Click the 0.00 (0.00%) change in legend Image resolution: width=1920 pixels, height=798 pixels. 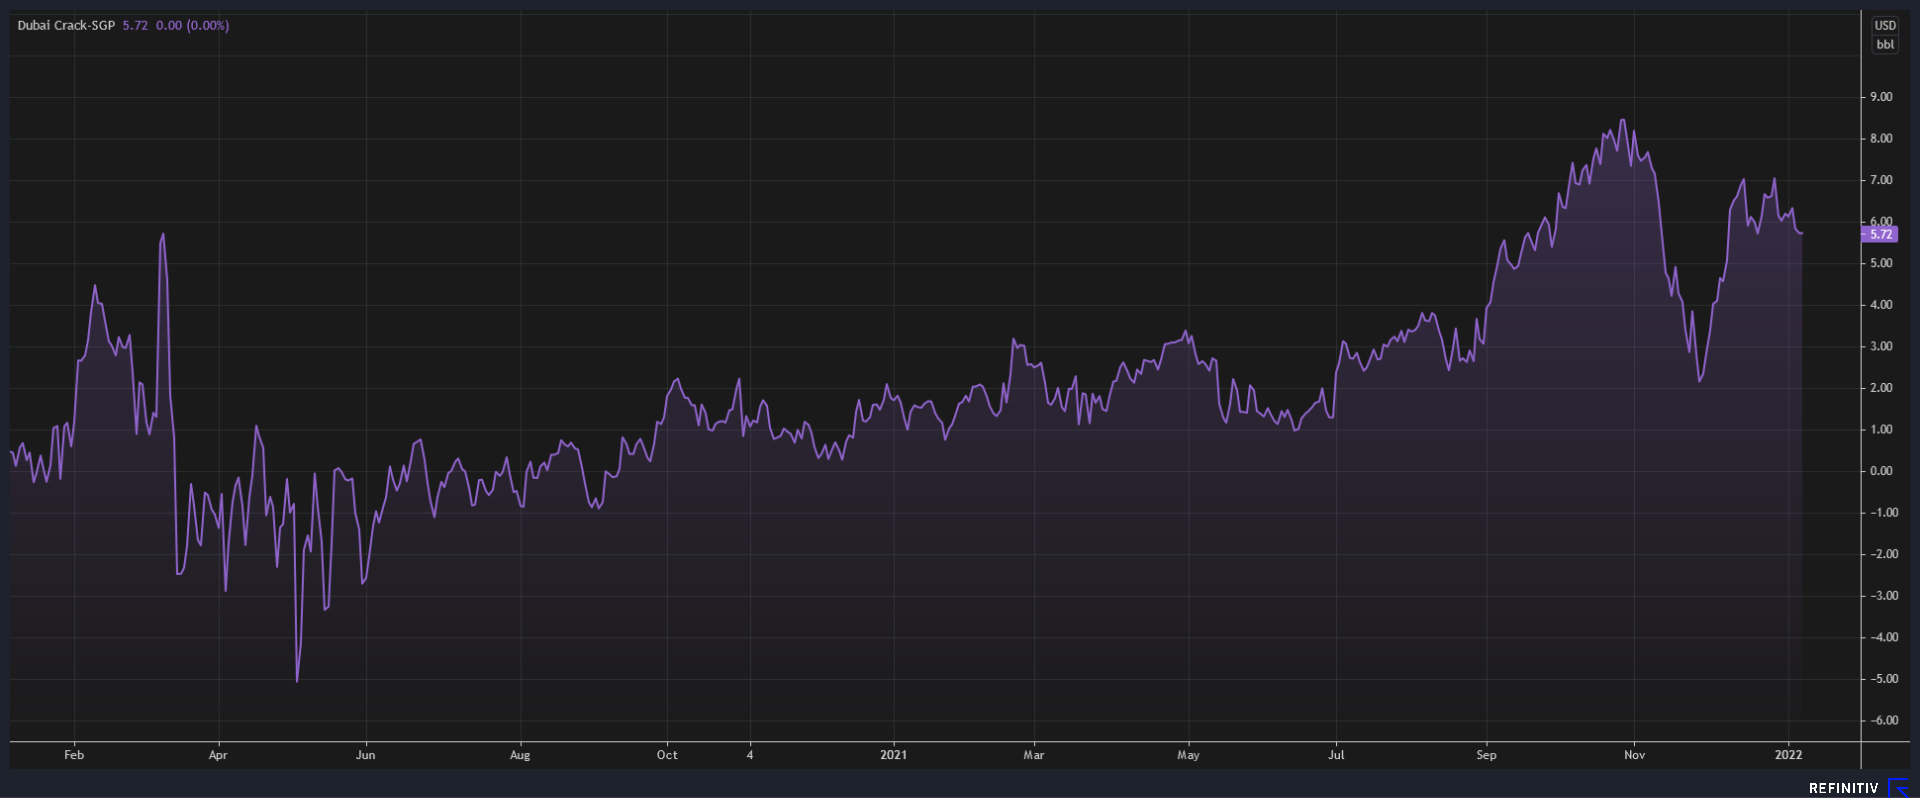click(x=192, y=26)
